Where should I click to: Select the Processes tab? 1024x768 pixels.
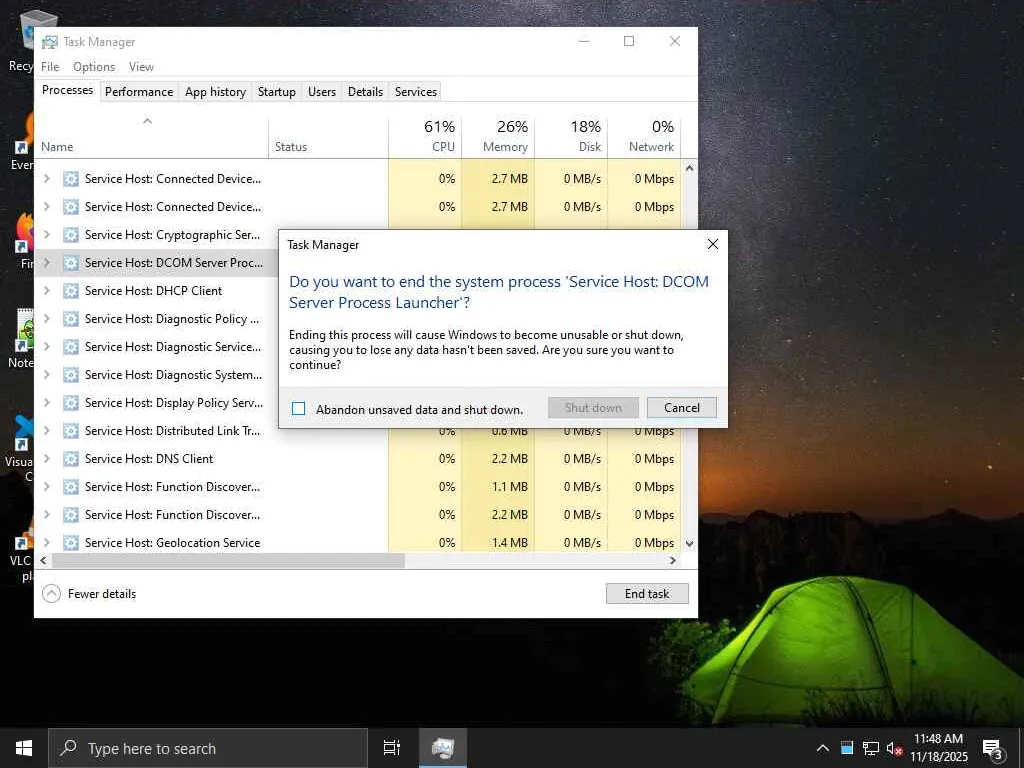[x=67, y=90]
